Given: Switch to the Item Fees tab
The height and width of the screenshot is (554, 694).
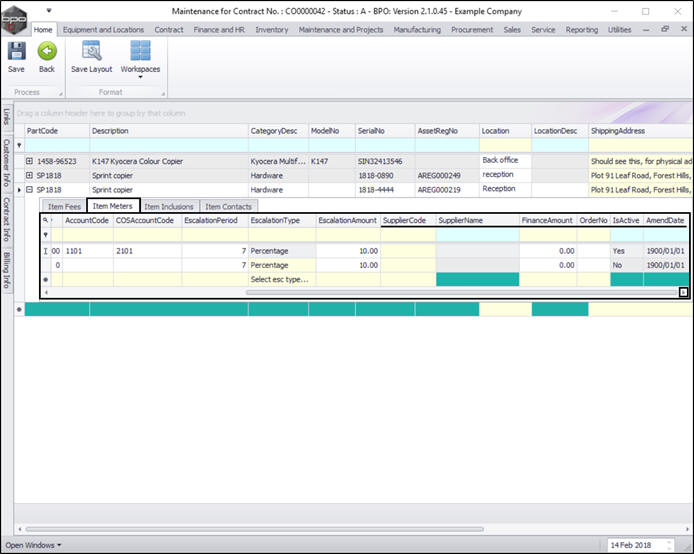Looking at the screenshot, I should tap(65, 207).
